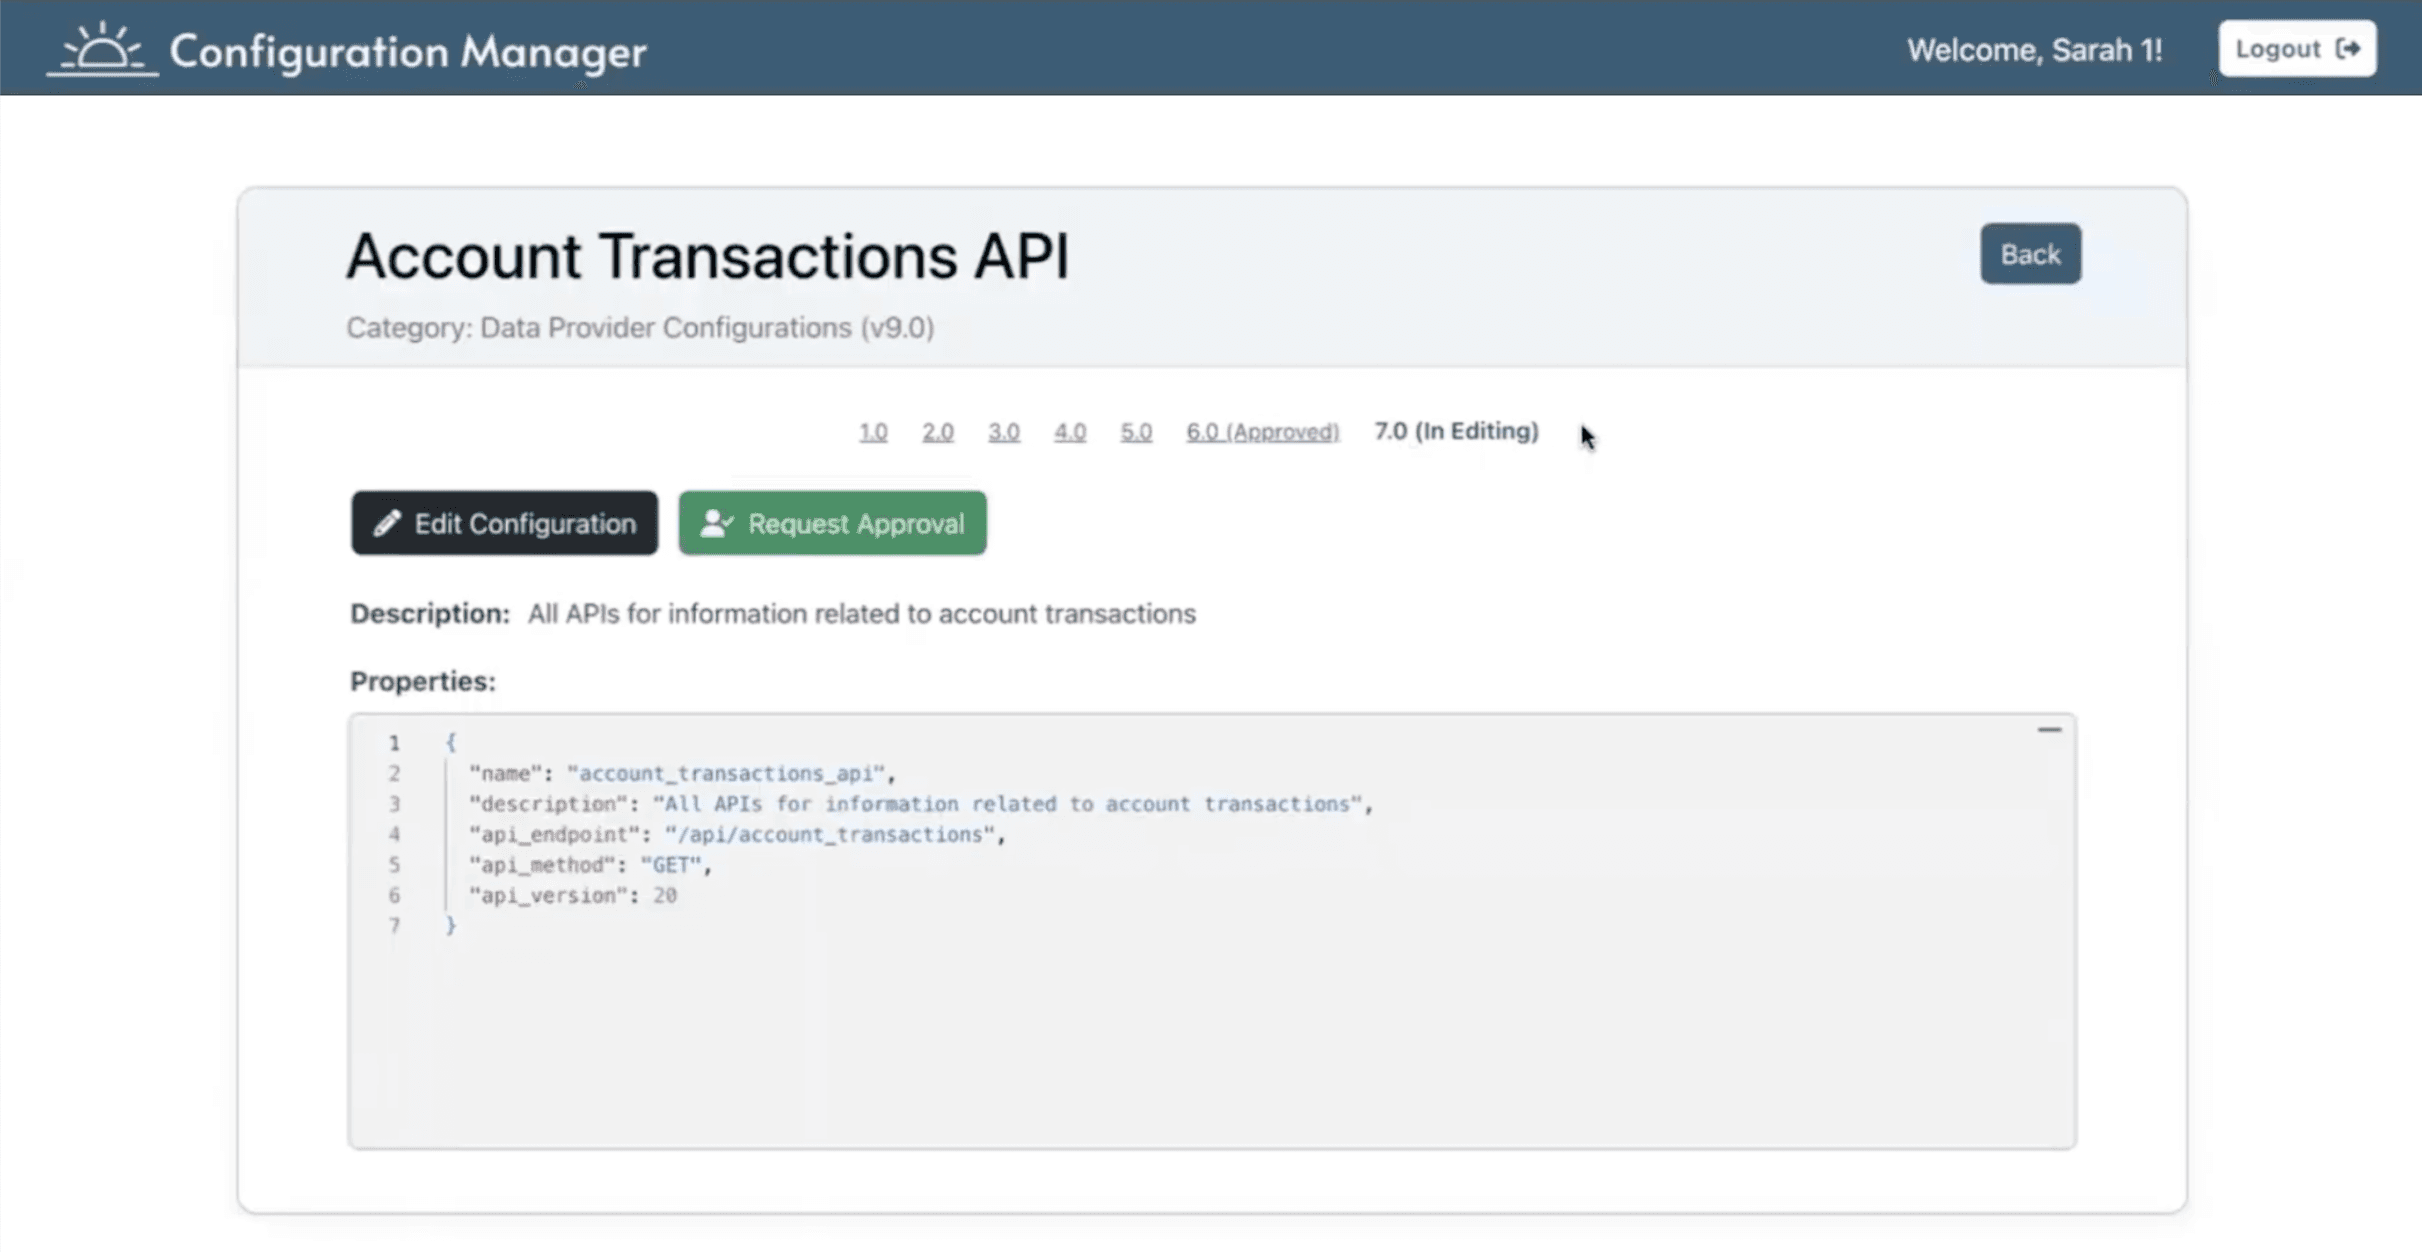Open configuration version 1.0
This screenshot has height=1252, width=2422.
pos(872,431)
